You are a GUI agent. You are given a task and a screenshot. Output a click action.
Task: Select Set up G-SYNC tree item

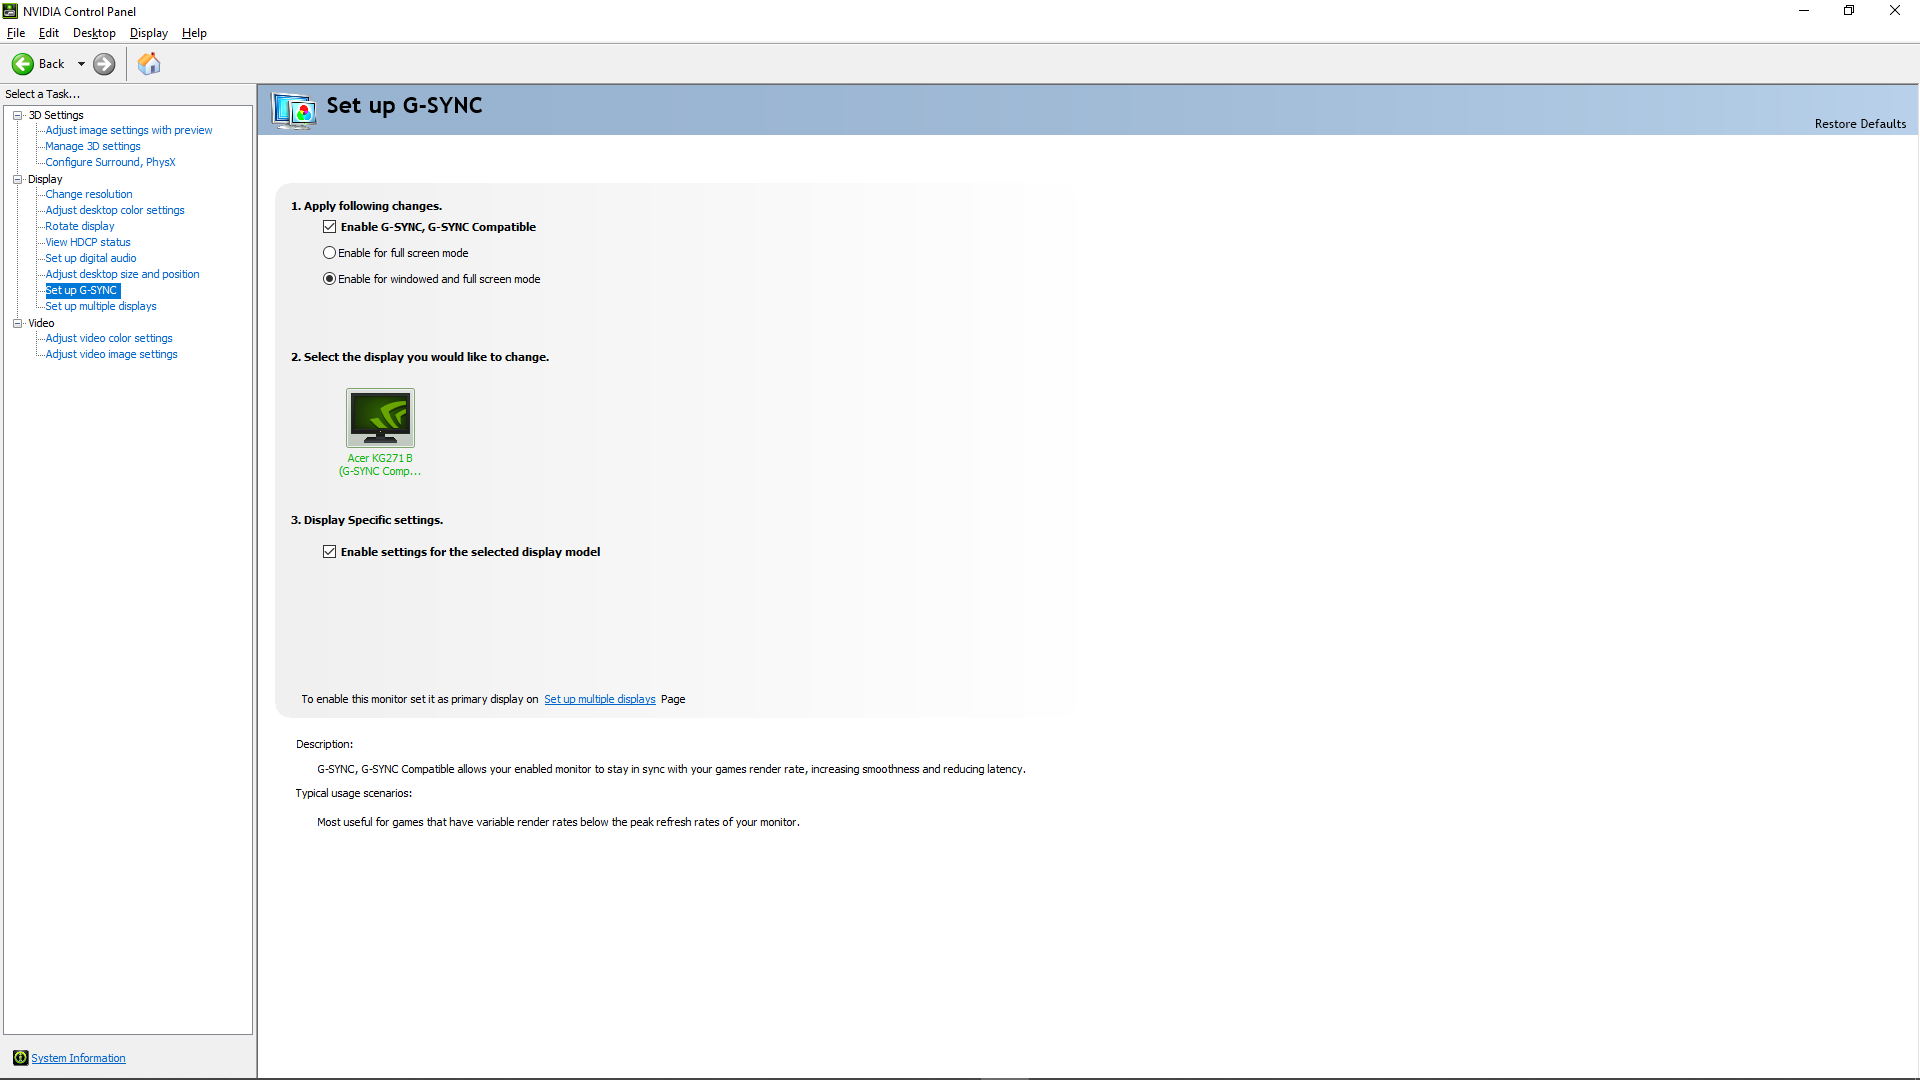(x=82, y=290)
